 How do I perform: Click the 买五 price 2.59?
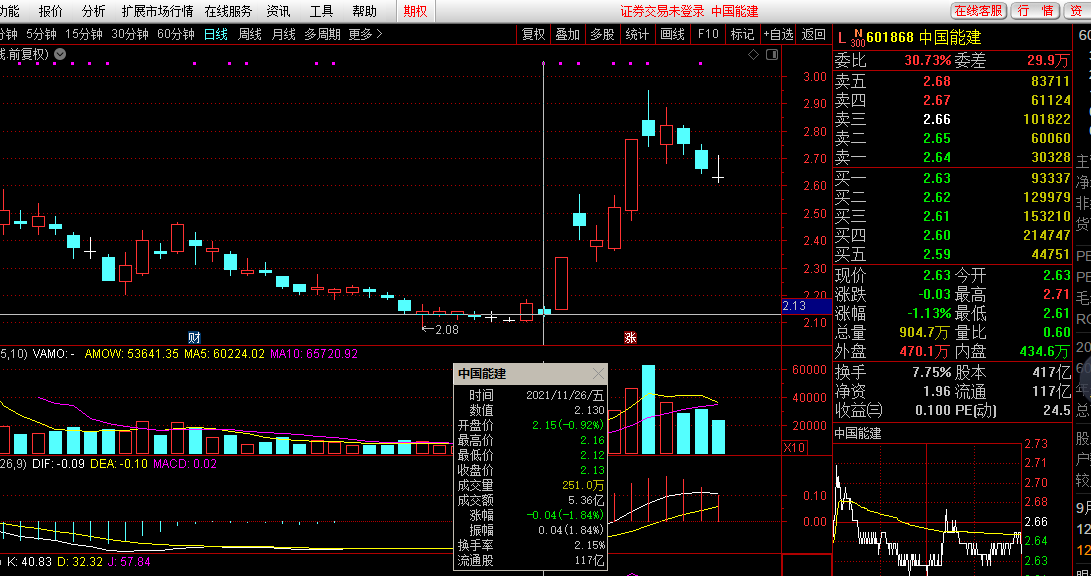(937, 254)
